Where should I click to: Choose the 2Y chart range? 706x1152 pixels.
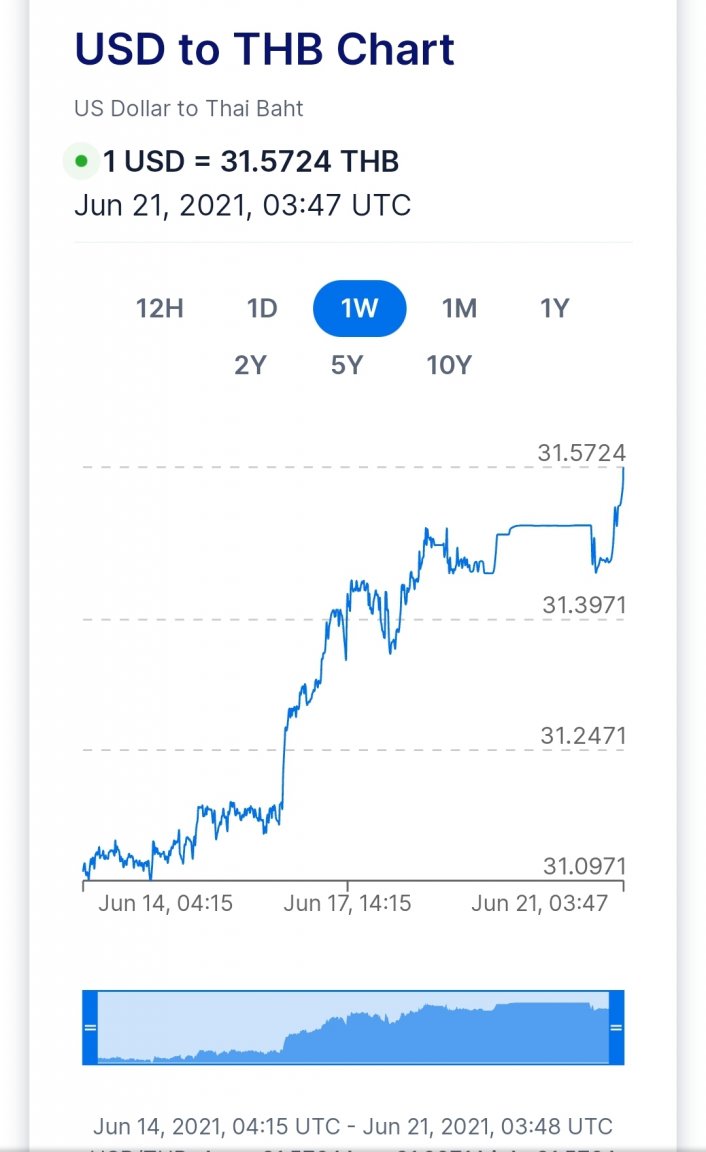[x=251, y=365]
